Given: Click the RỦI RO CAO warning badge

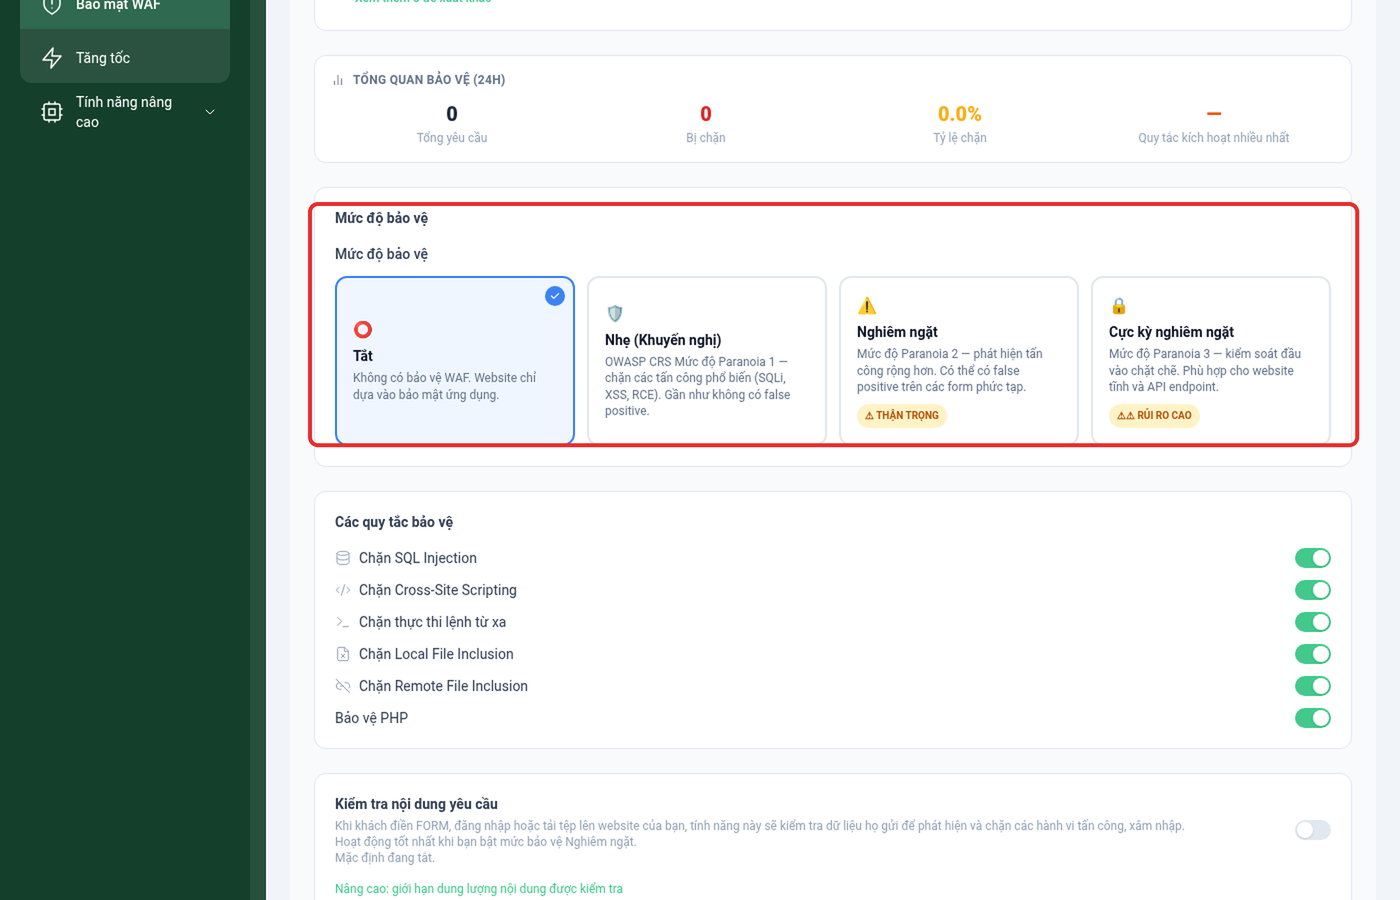Looking at the screenshot, I should (1154, 416).
